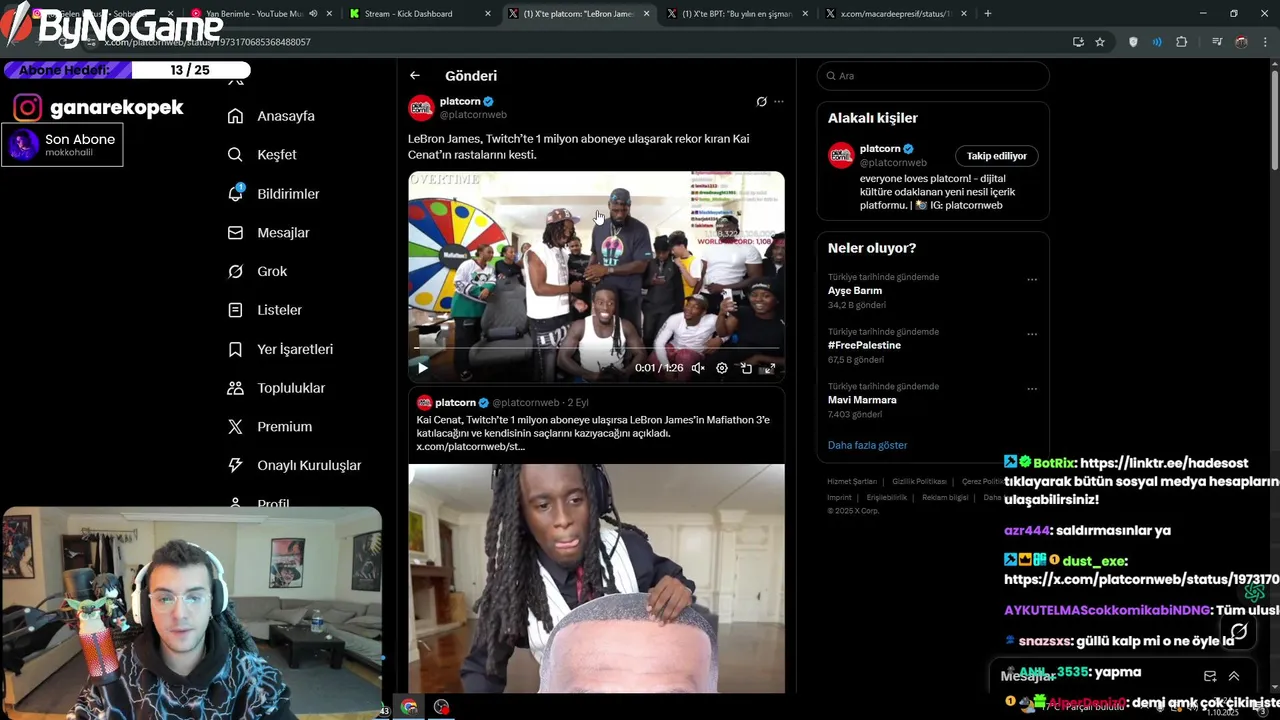This screenshot has height=720, width=1280.
Task: Click the muted audio icon on YouTube tab
Action: [313, 14]
